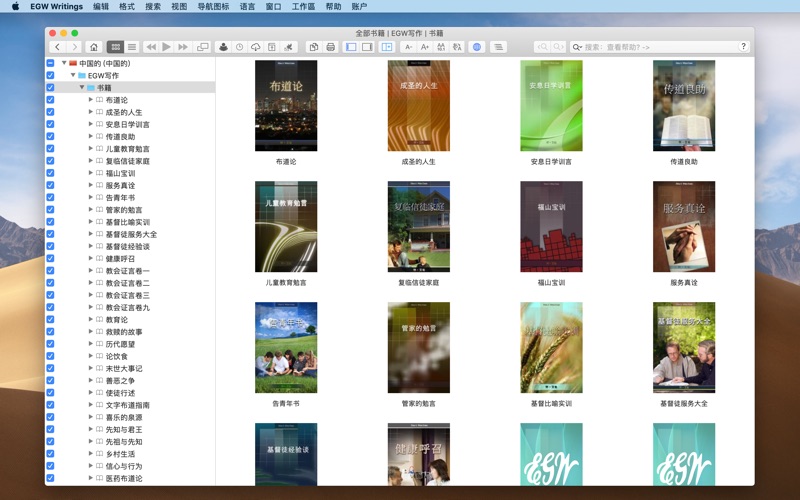800x500 pixels.
Task: Increase font size with A+ button
Action: (424, 47)
